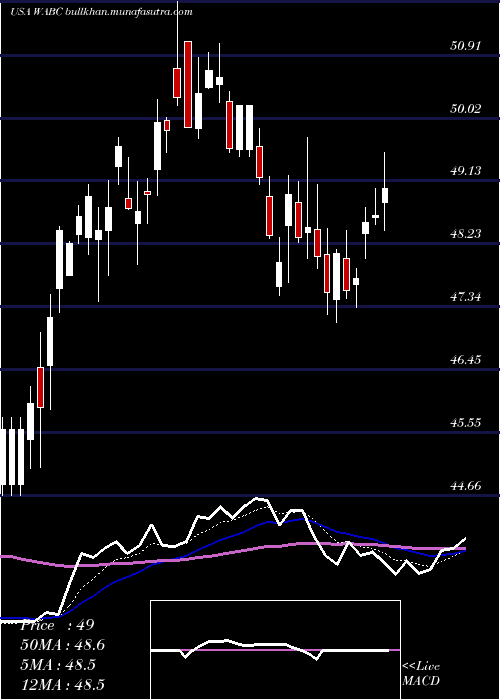Viewport: 500px width, 700px height.
Task: Select the 50.02 price axis label
Action: tap(466, 108)
